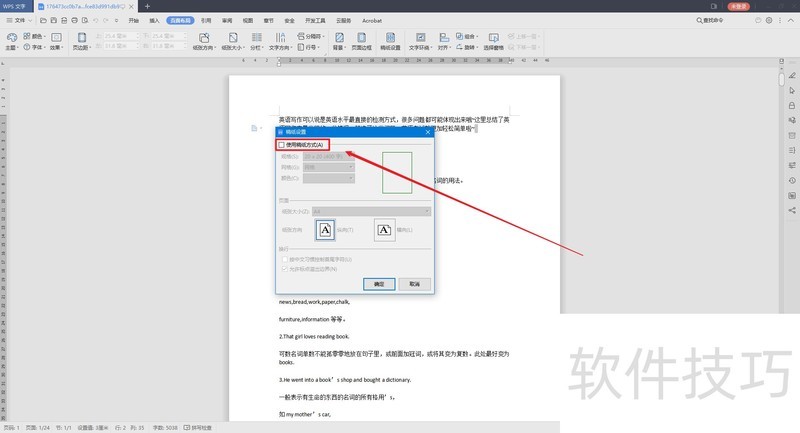
Task: Switch to the 视图 tab
Action: tap(248, 20)
